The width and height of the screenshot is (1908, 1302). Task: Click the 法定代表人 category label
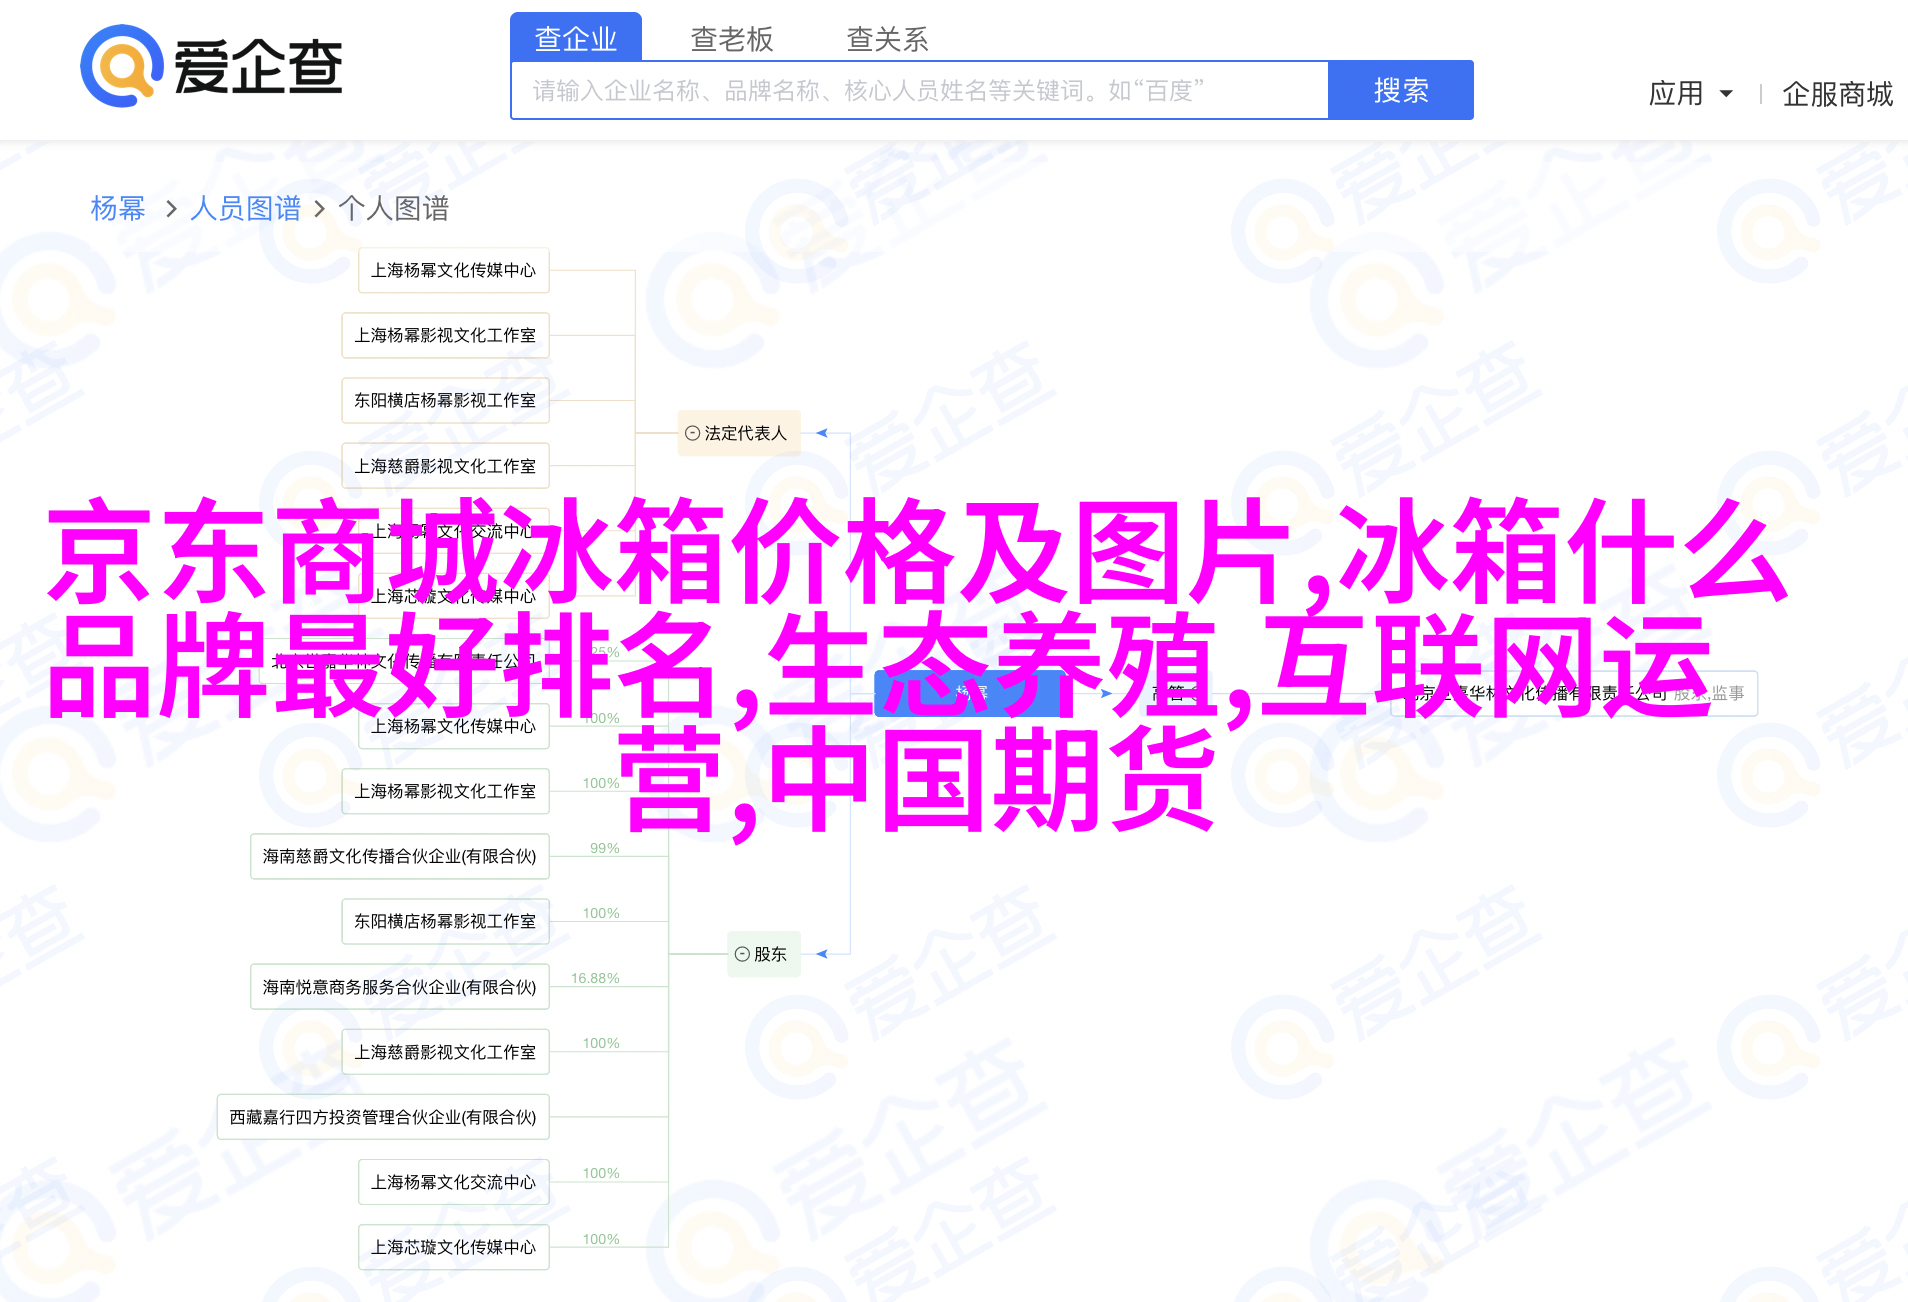point(746,433)
